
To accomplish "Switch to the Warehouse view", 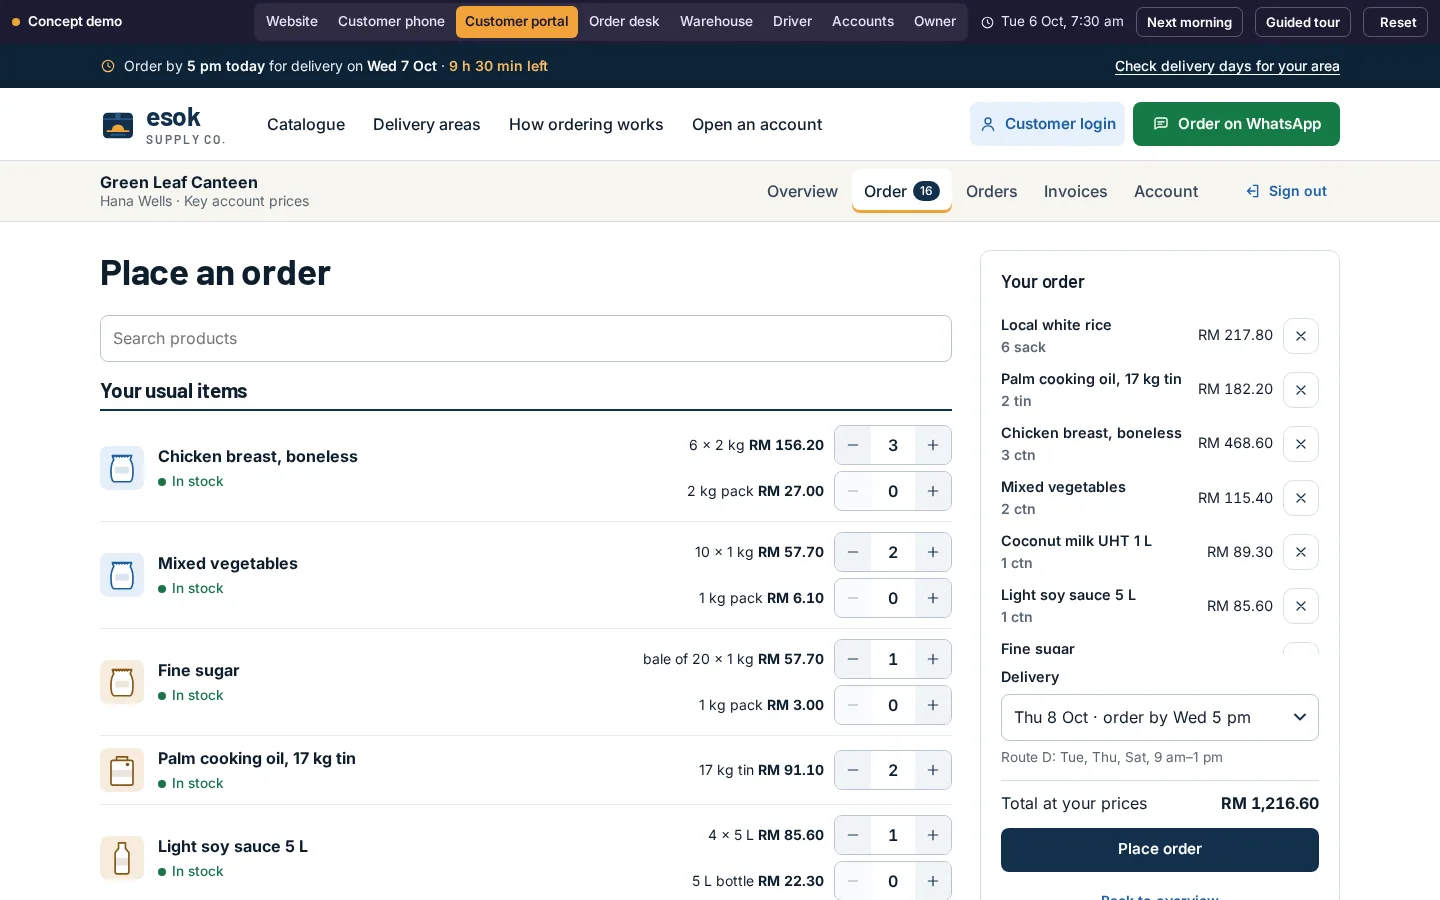I will point(716,22).
